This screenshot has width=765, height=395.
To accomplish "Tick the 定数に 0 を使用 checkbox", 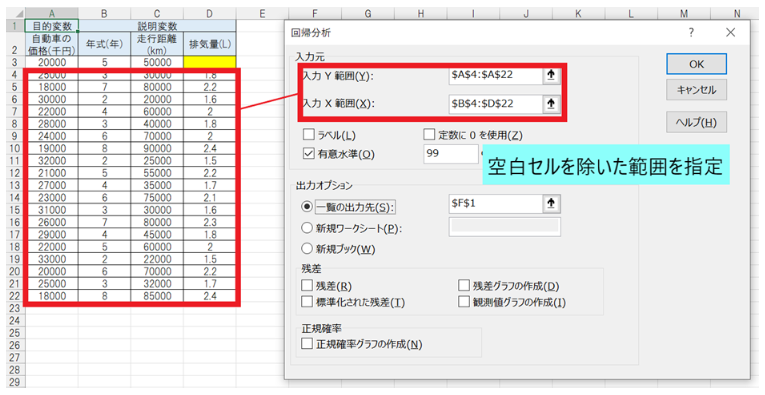I will coord(429,135).
